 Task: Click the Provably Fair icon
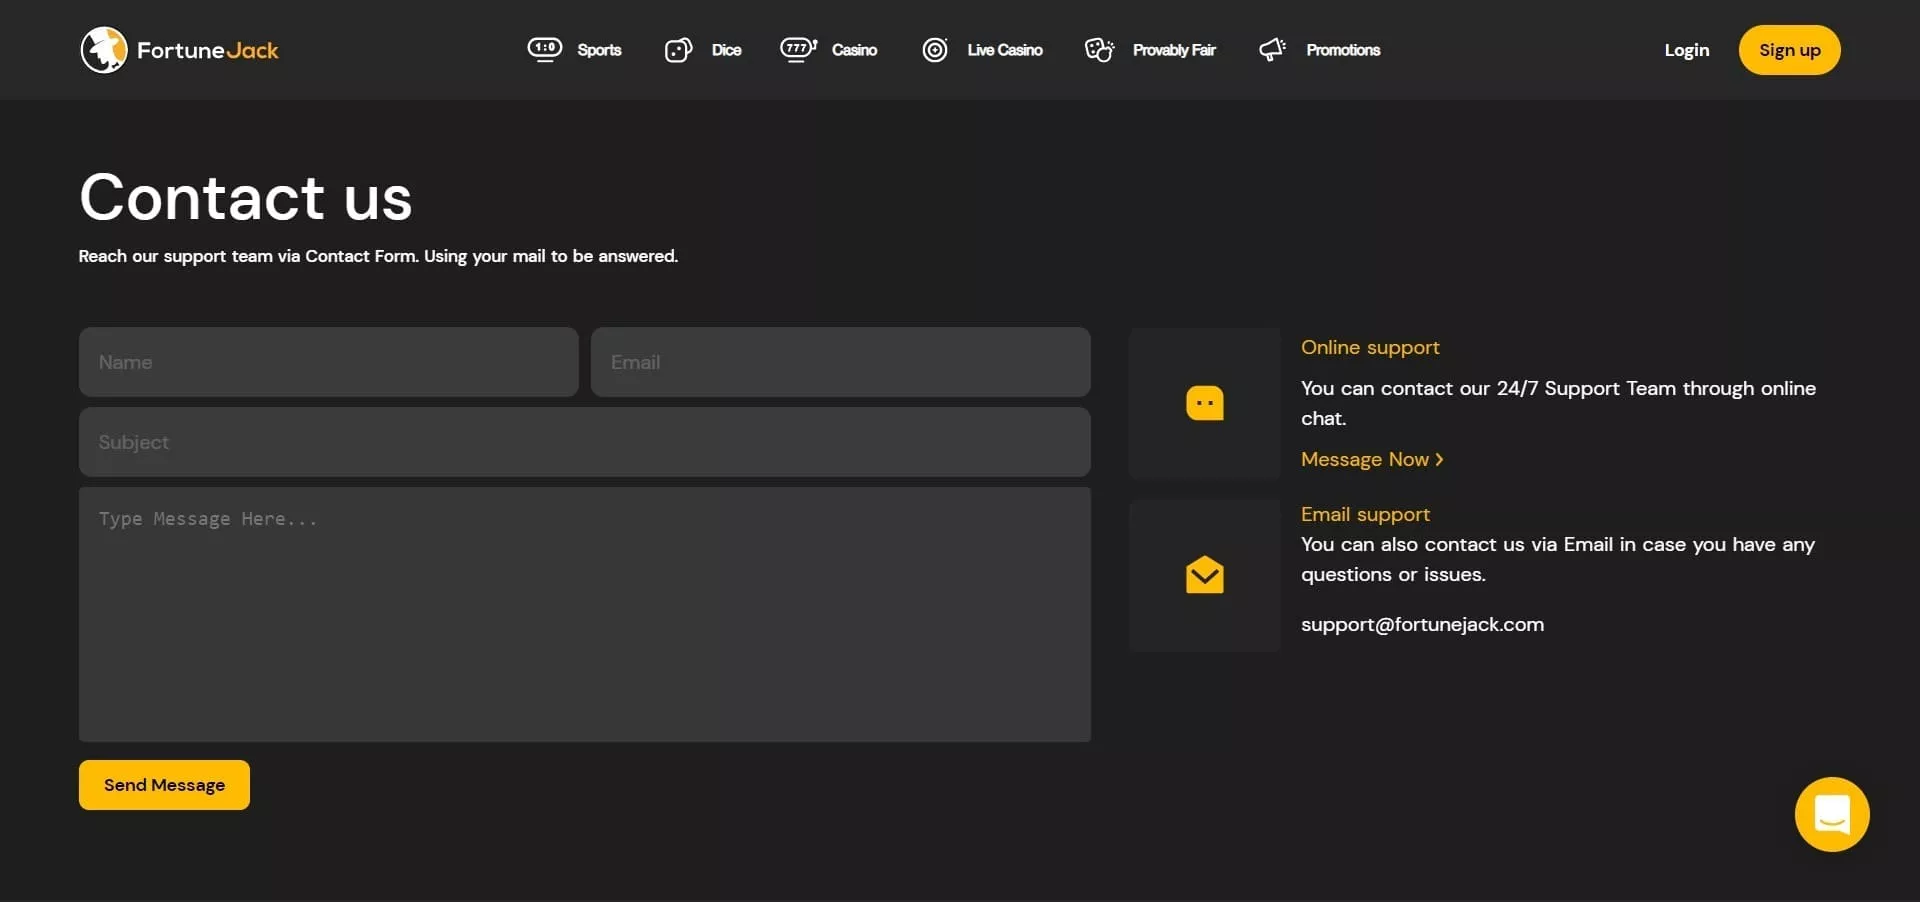(x=1099, y=50)
